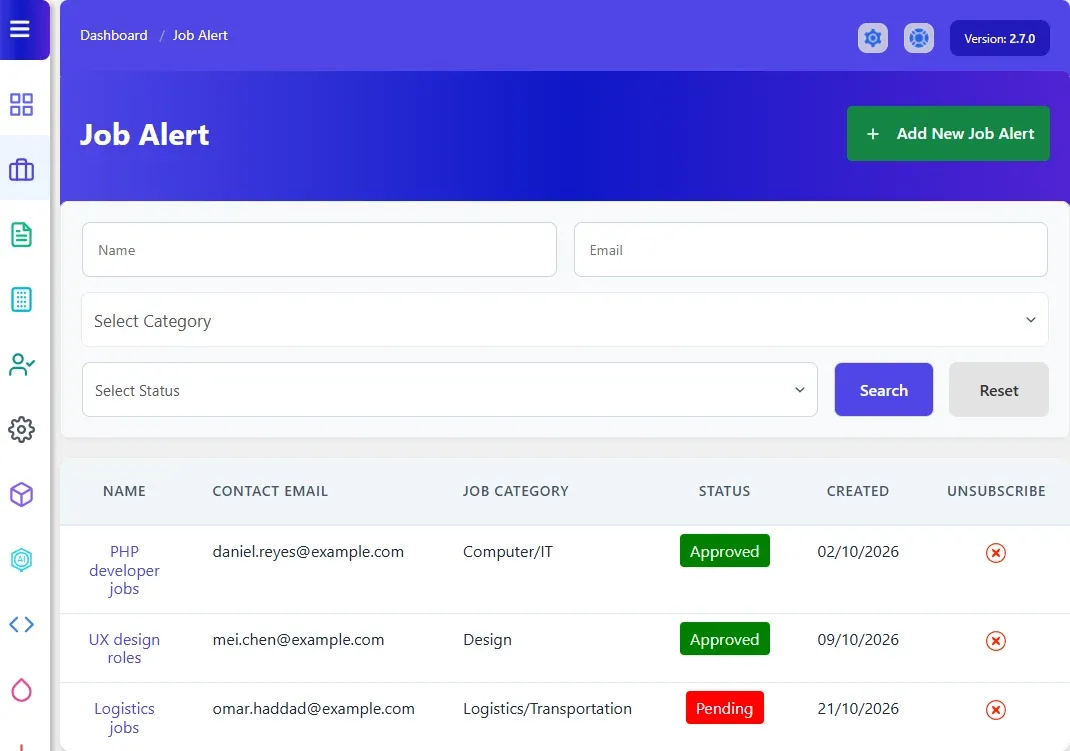Open the user check icon in sidebar
Screen dimensions: 1070x751
(x=21, y=365)
